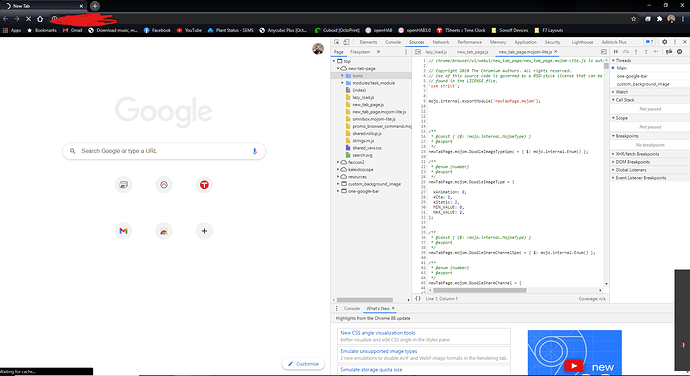Image resolution: width=690 pixels, height=376 pixels.
Task: Switch to the Network panel tab
Action: click(x=440, y=42)
